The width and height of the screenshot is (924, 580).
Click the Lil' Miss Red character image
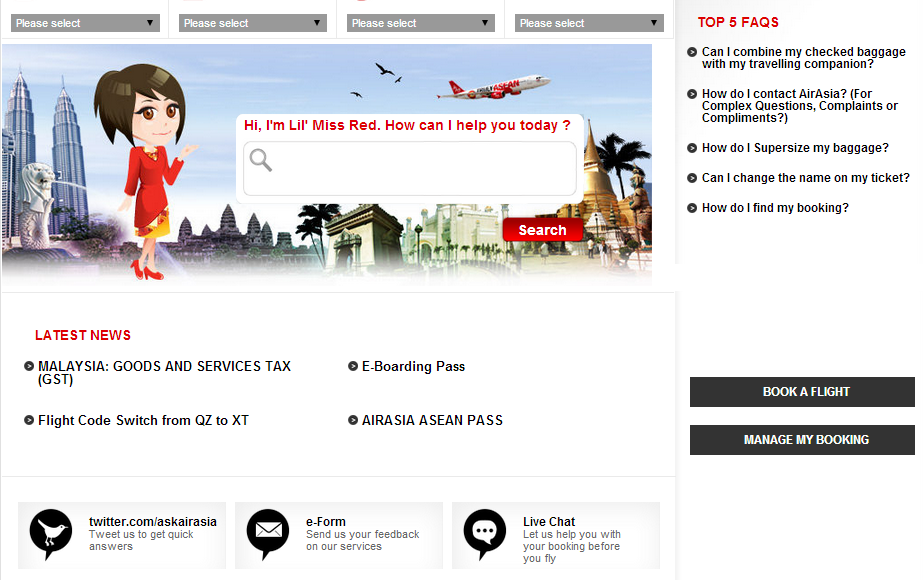click(146, 171)
